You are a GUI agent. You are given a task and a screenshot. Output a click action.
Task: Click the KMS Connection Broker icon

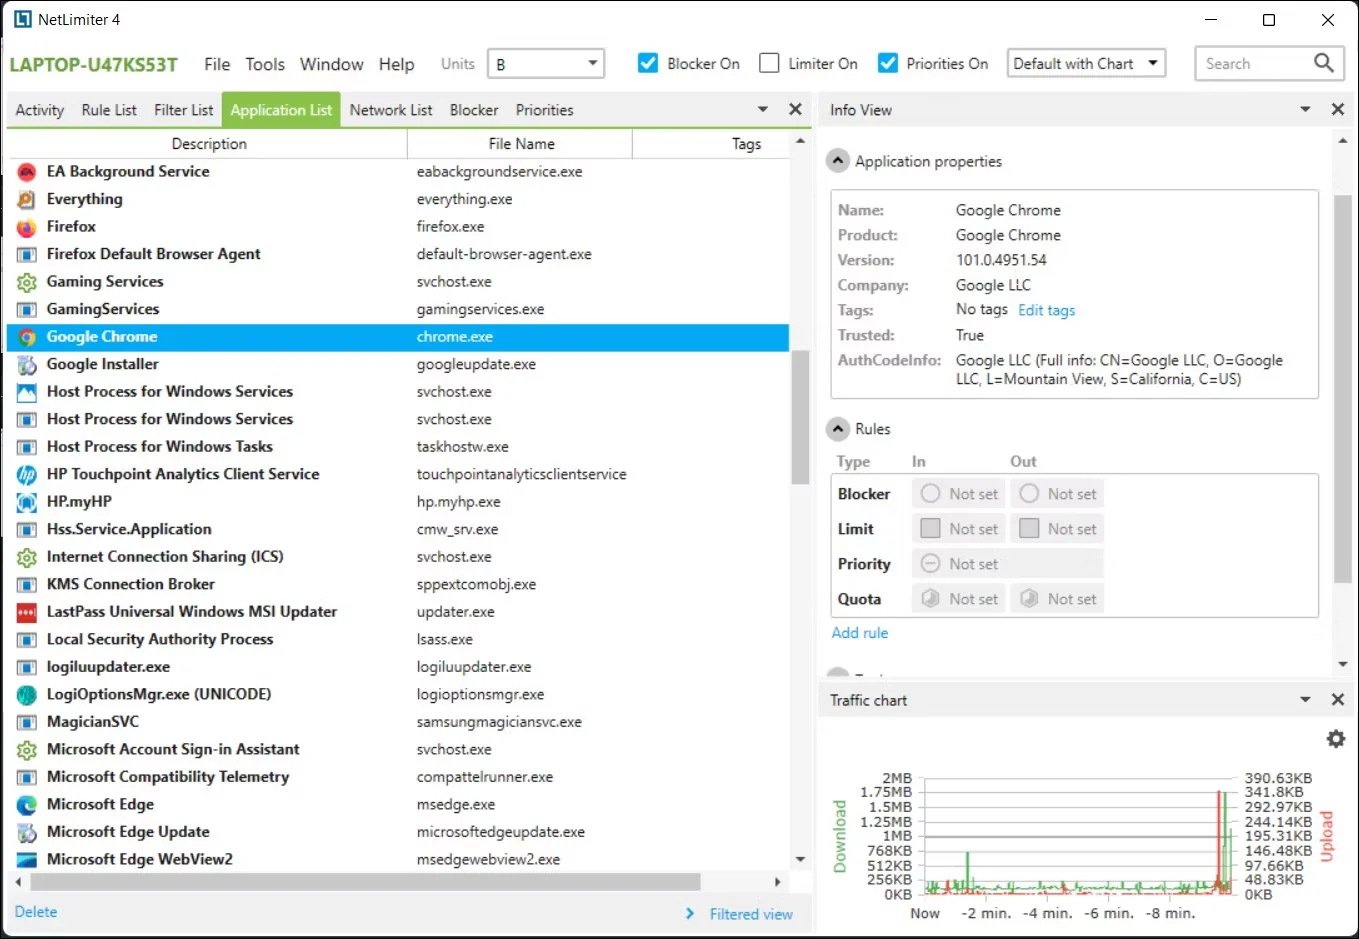tap(27, 584)
